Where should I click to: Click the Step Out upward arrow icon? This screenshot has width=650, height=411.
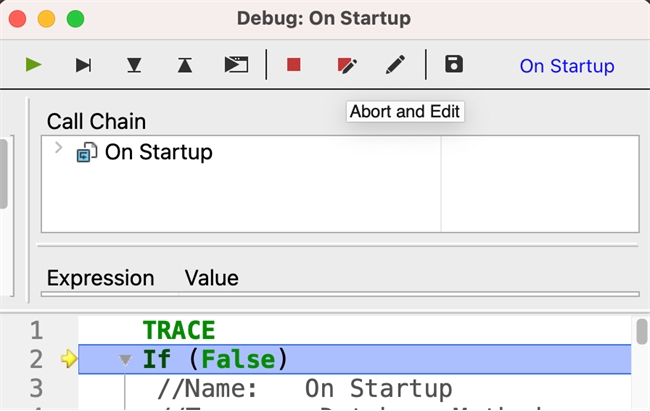(185, 65)
